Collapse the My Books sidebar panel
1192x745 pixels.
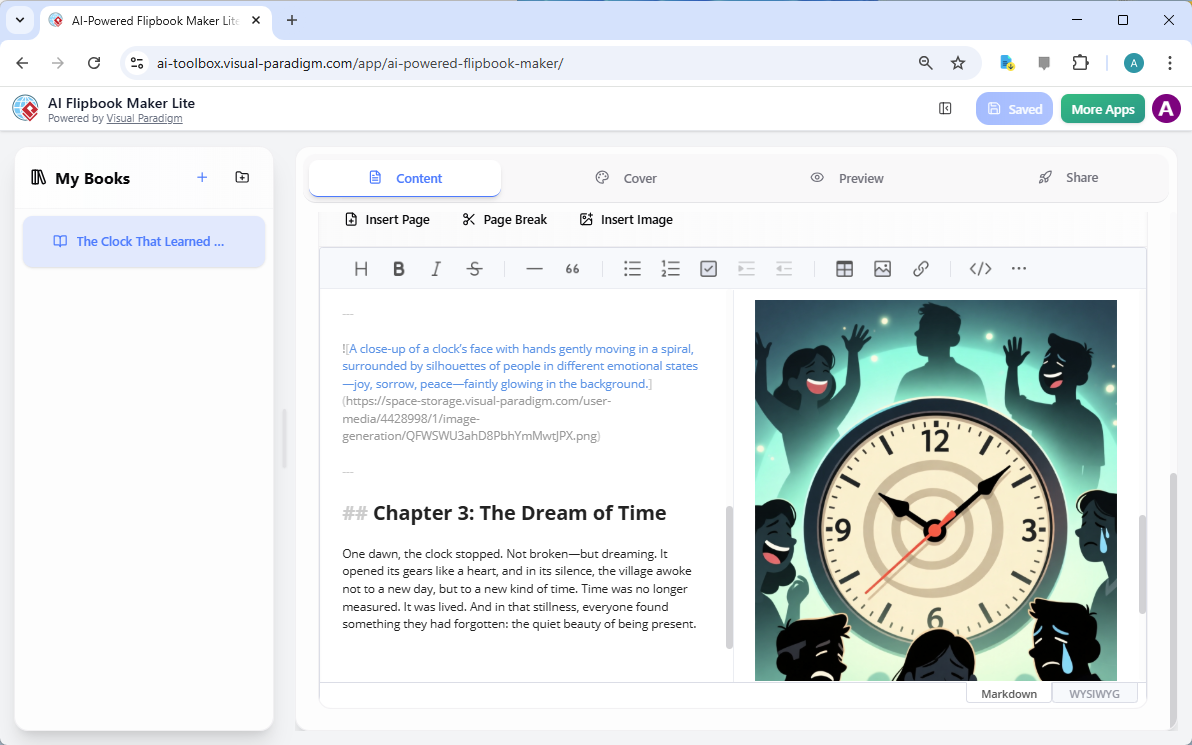point(945,108)
